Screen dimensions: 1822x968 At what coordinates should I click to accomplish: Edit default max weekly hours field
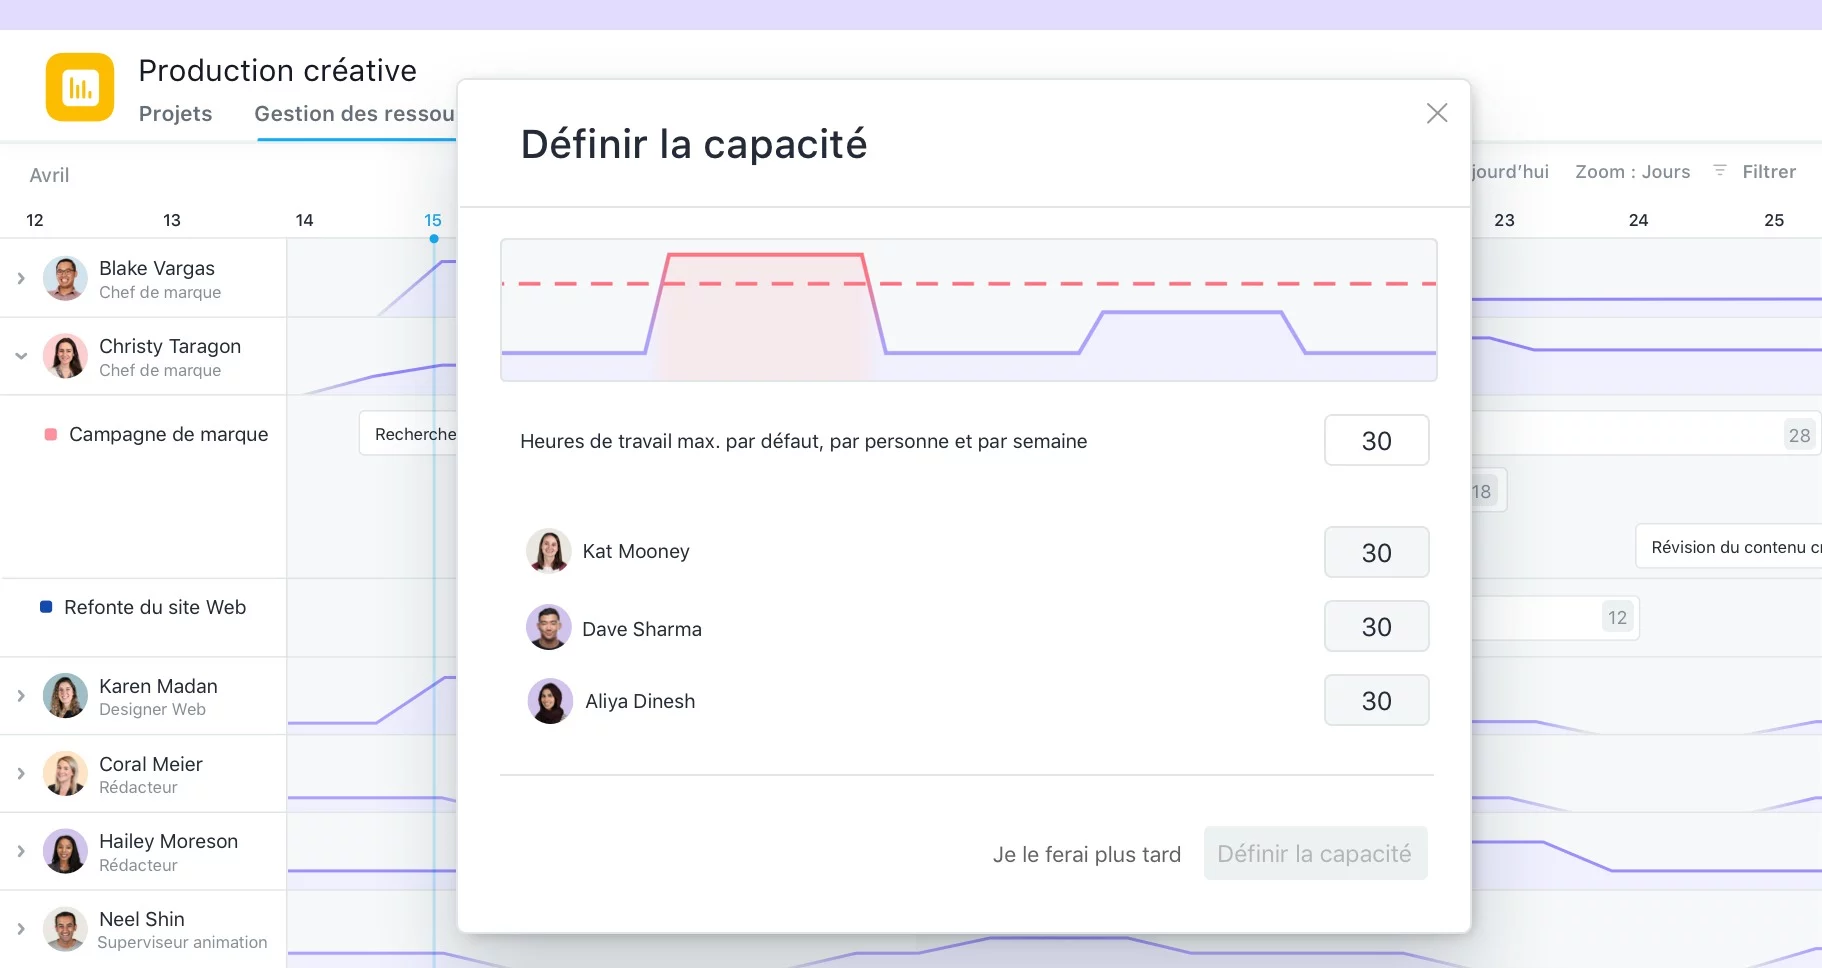click(x=1376, y=440)
